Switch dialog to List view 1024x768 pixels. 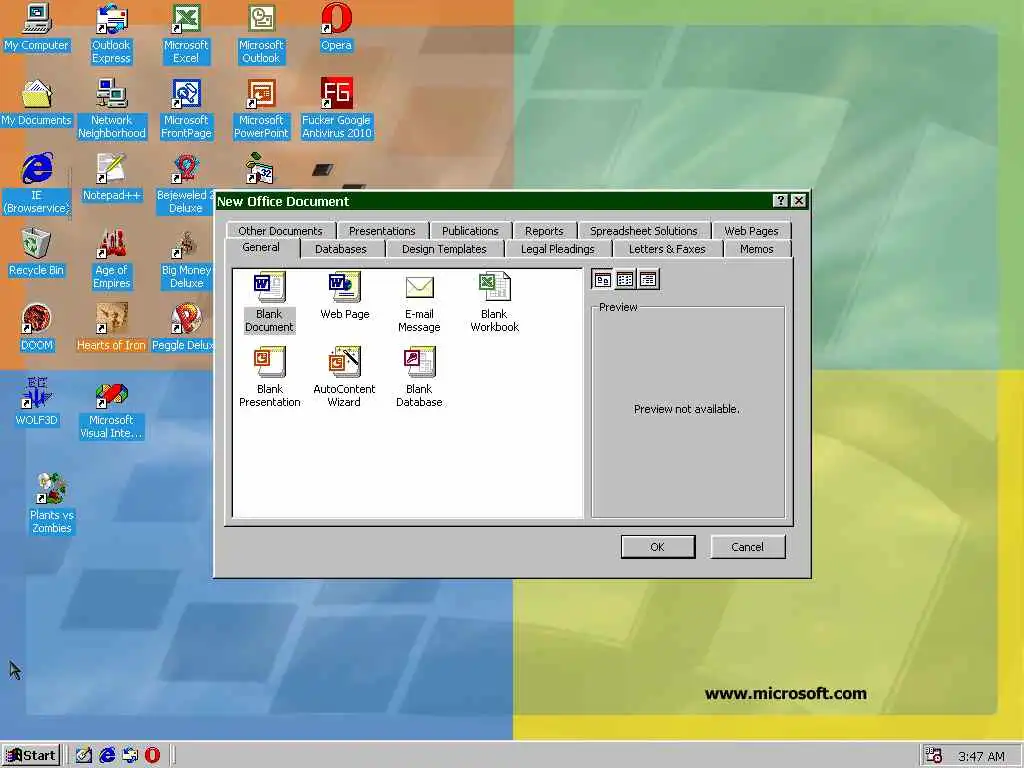625,280
